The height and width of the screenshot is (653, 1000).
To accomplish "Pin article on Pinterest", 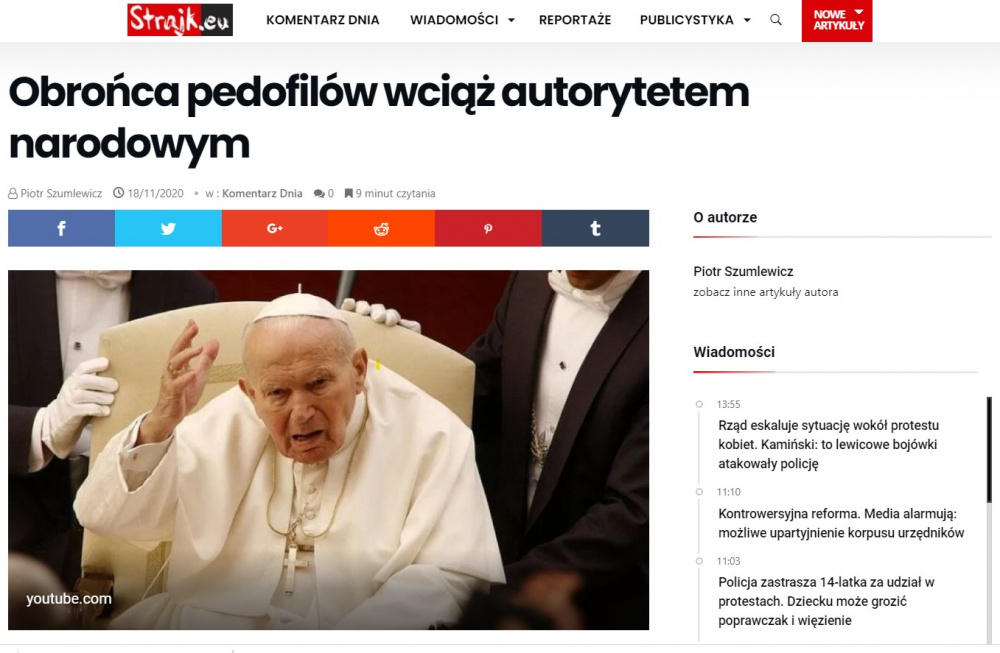I will pos(488,228).
